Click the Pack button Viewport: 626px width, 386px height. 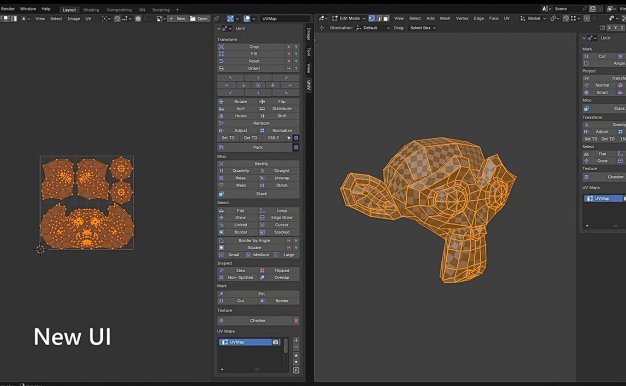[x=255, y=147]
